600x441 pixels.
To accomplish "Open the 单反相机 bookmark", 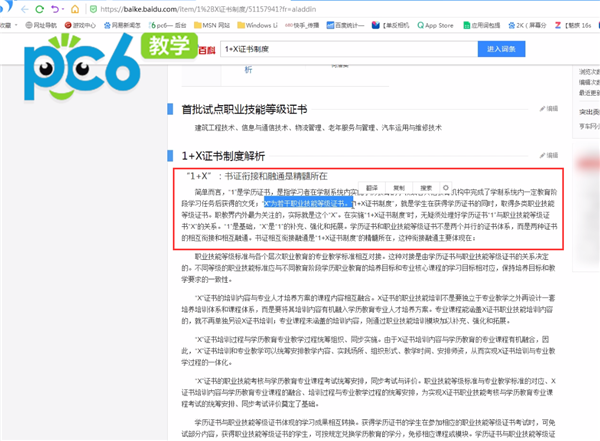I will tap(390, 25).
